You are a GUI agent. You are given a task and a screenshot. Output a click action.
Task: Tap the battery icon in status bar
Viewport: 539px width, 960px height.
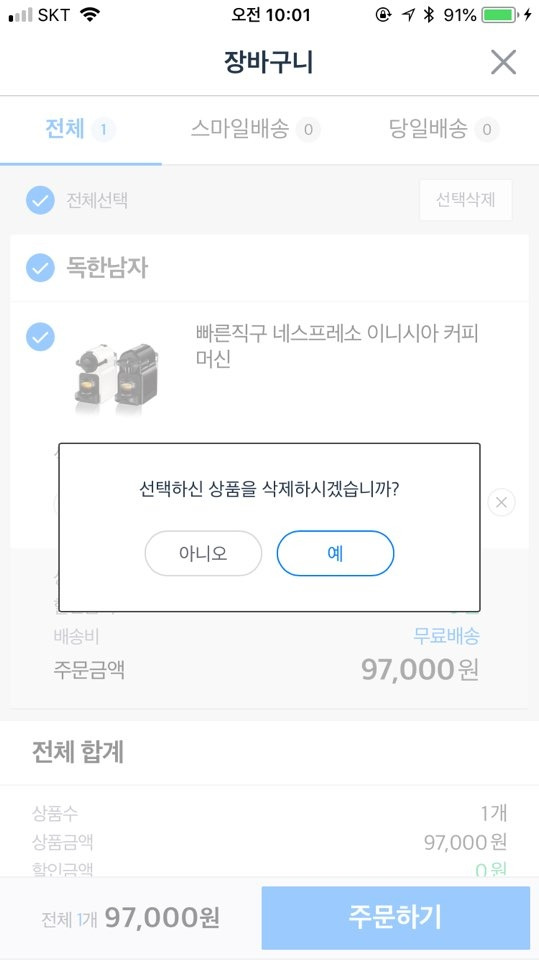pyautogui.click(x=501, y=15)
